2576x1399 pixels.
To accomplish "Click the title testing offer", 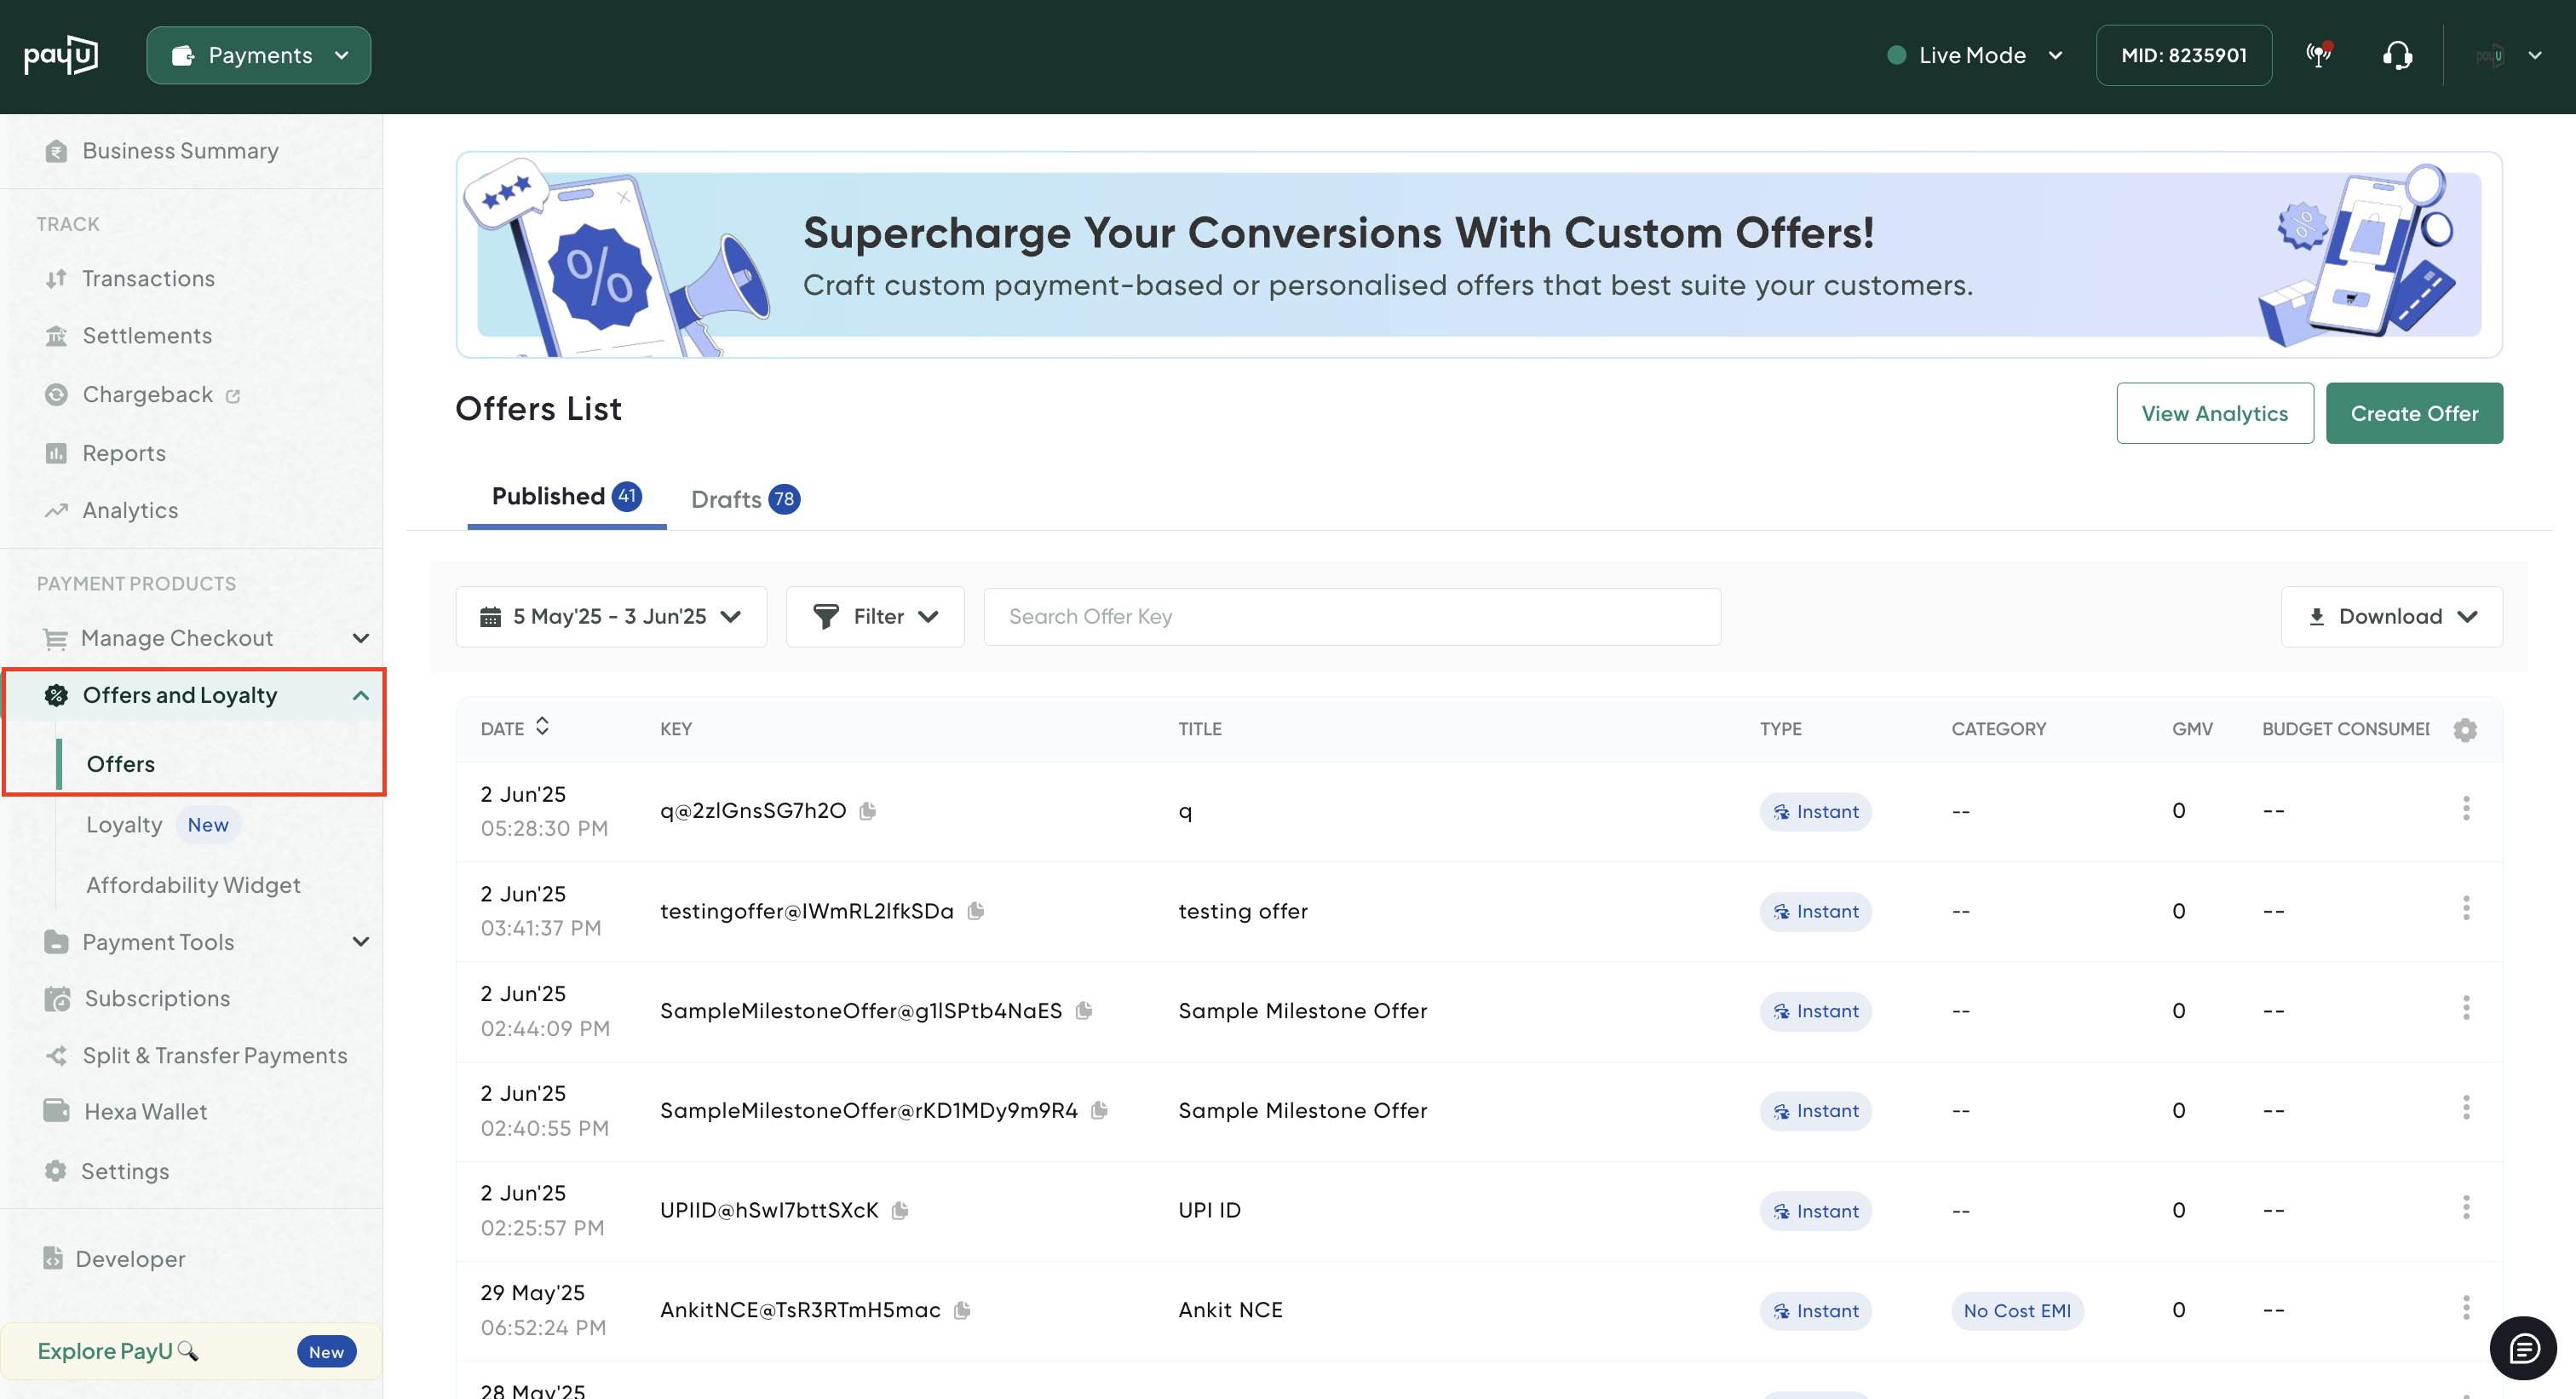I will [1243, 911].
